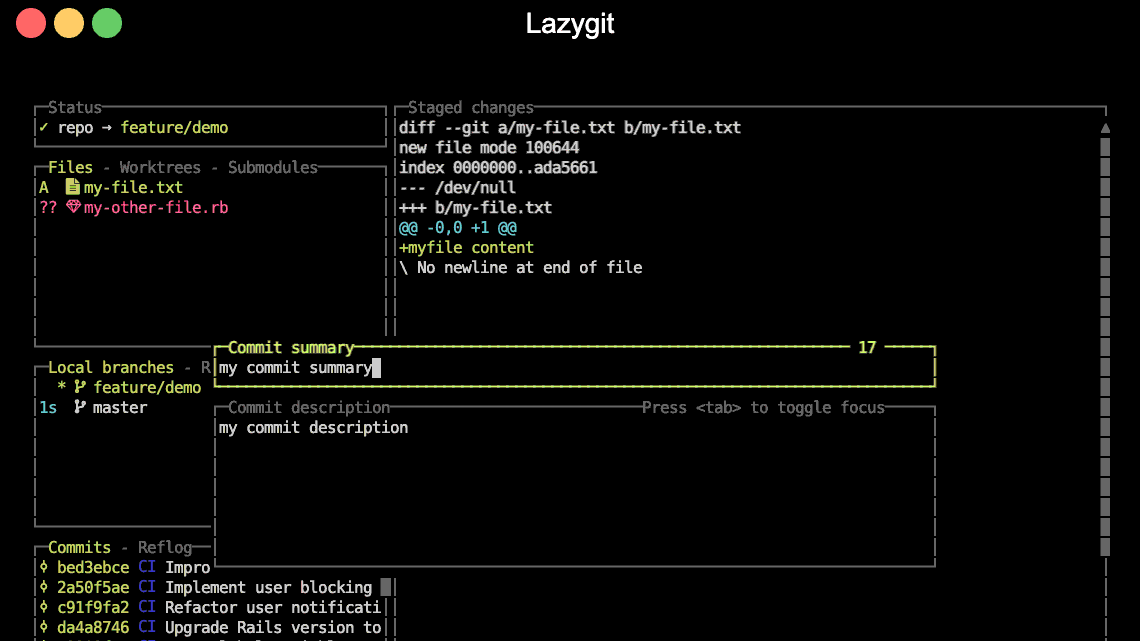The width and height of the screenshot is (1140, 641).
Task: Click the scrollbar up arrow in Staged changes
Action: click(1105, 128)
